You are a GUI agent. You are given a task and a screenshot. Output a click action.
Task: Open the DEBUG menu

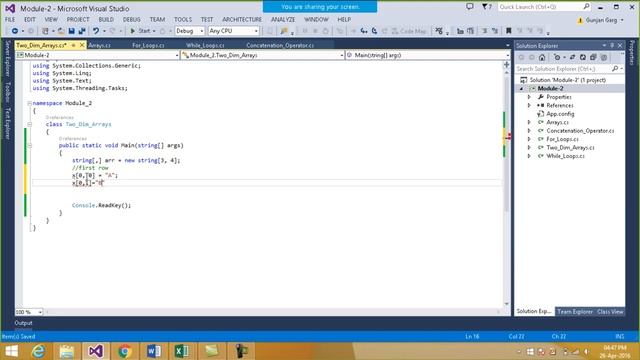(131, 19)
